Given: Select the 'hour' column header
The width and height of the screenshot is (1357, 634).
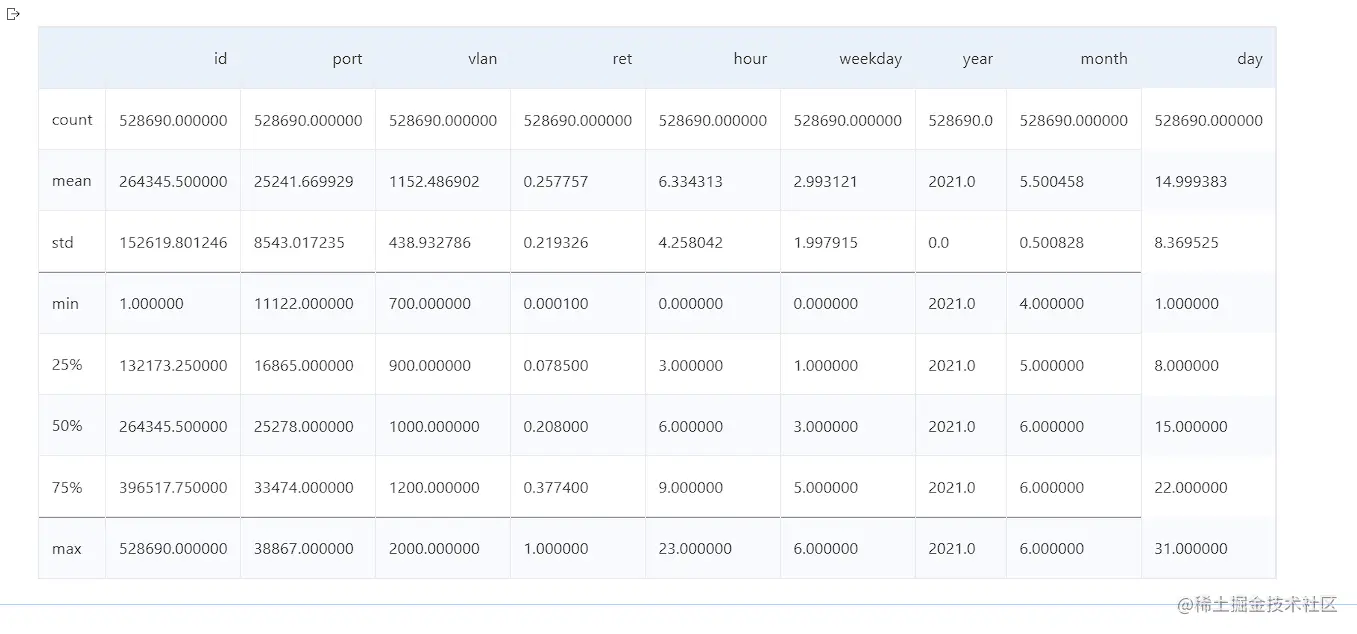Looking at the screenshot, I should tap(750, 59).
